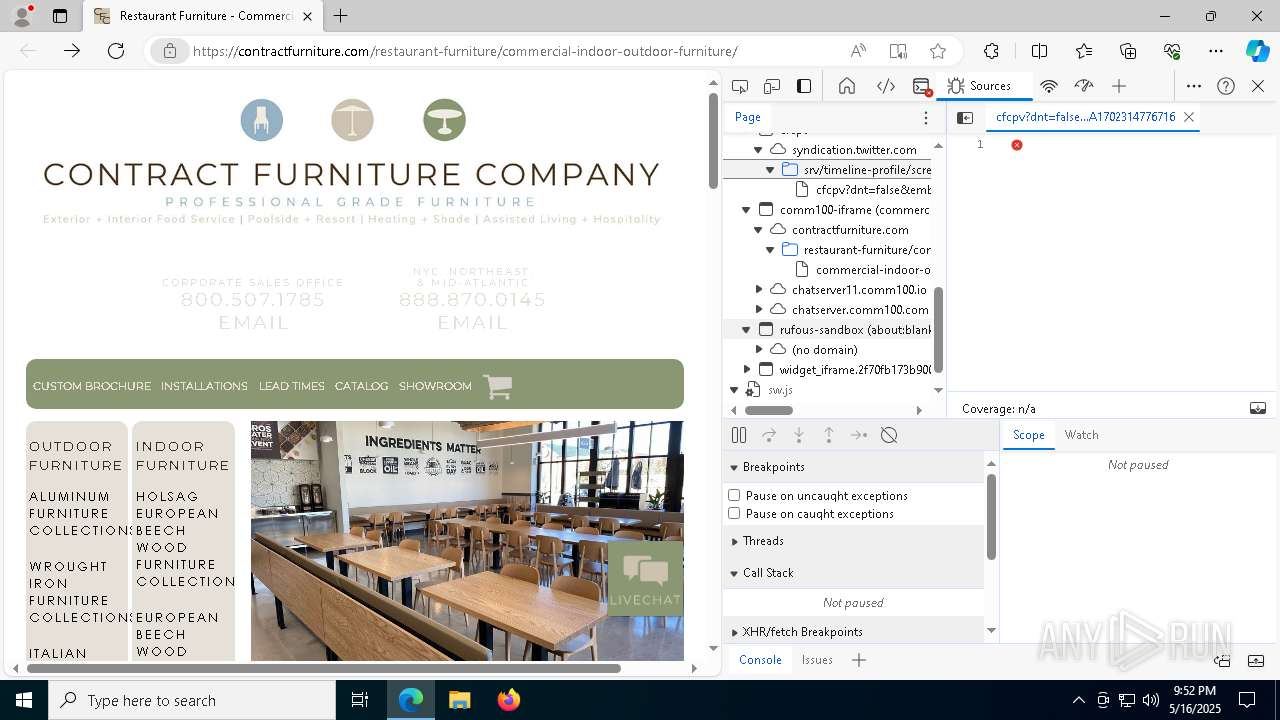Click the chair circle logo icon
The image size is (1280, 720).
click(262, 120)
